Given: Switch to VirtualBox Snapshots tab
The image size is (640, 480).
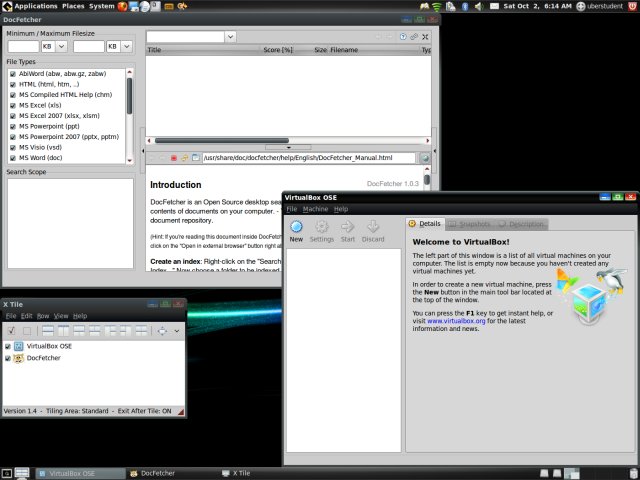Looking at the screenshot, I should [x=469, y=224].
